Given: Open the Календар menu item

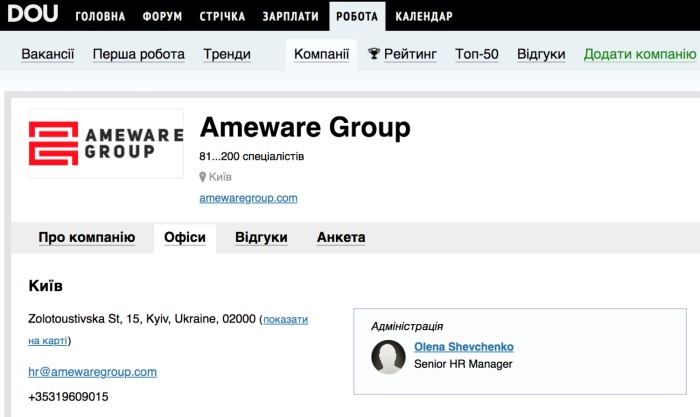Looking at the screenshot, I should (424, 16).
